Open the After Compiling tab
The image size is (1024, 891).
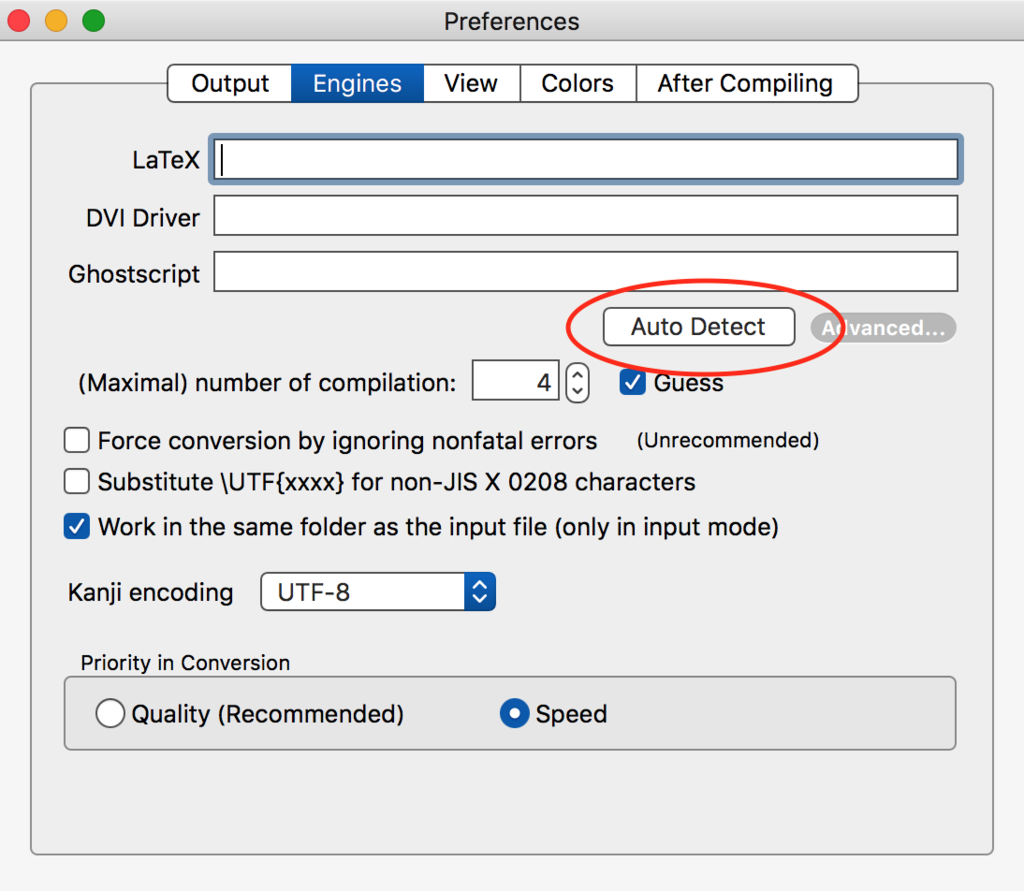[746, 84]
